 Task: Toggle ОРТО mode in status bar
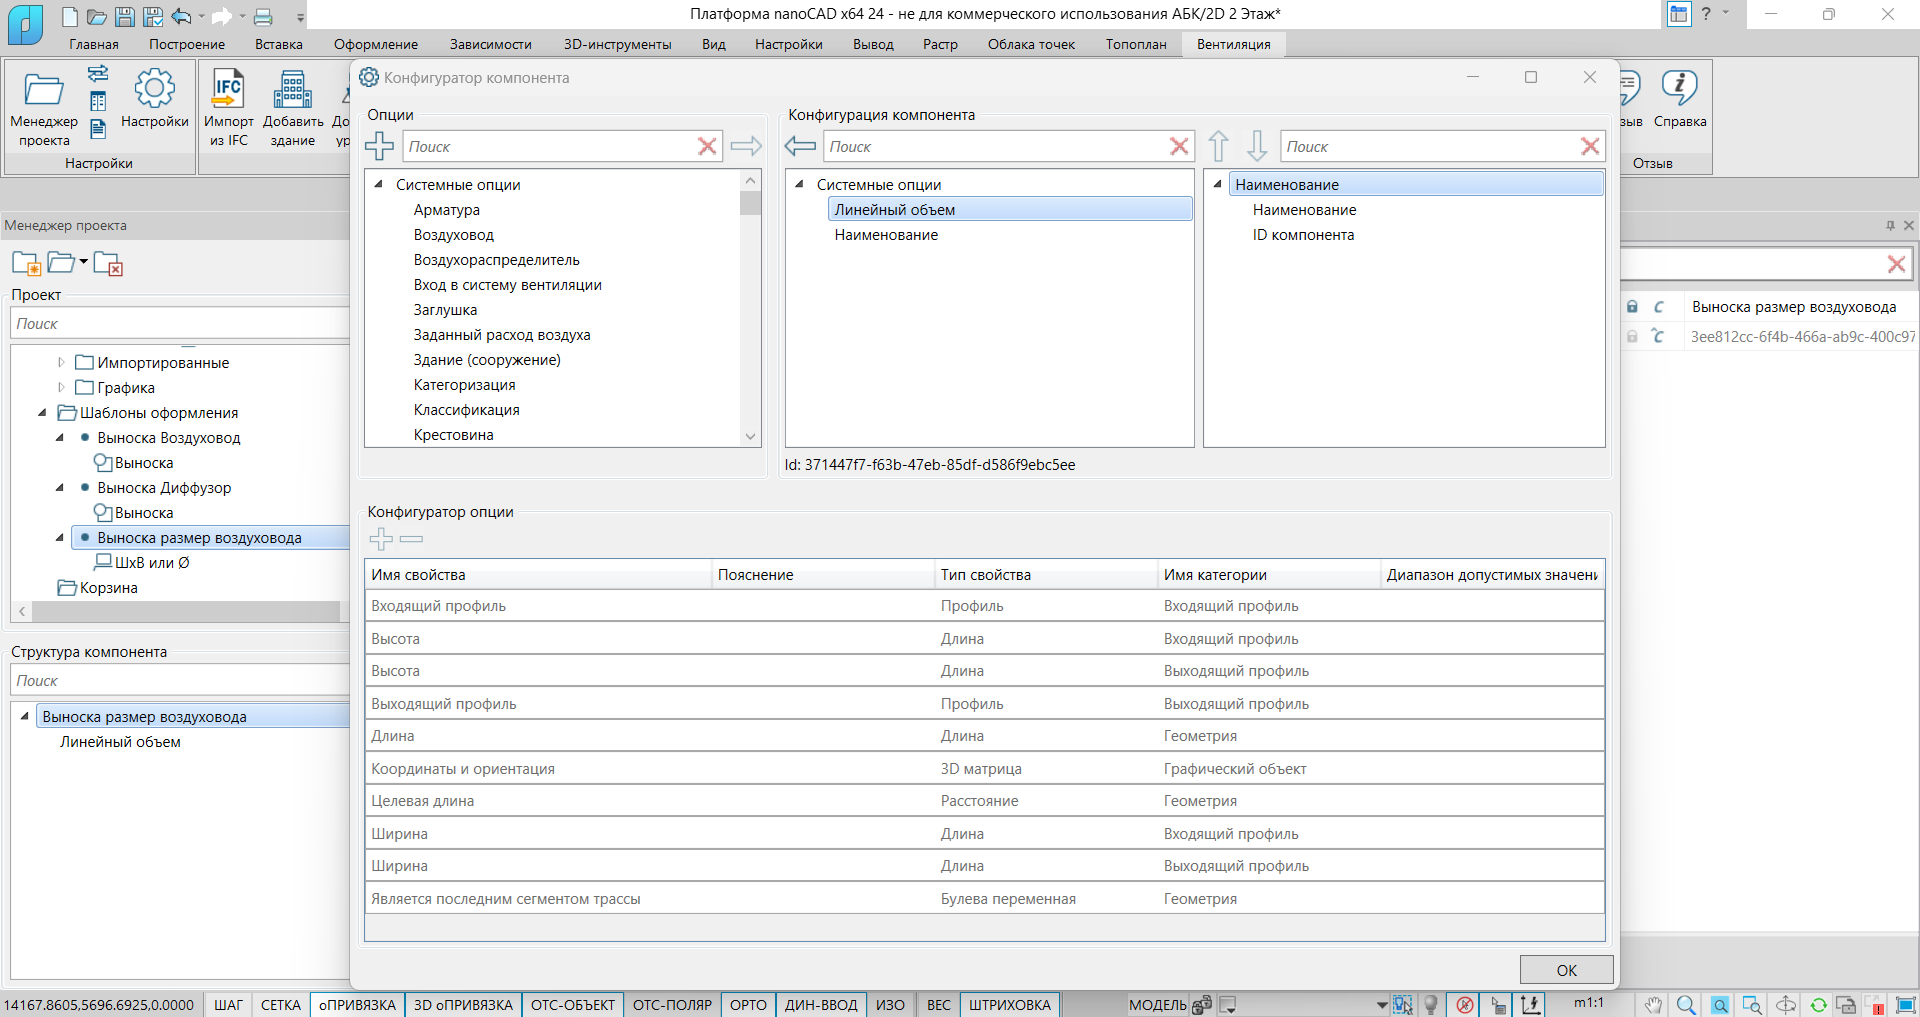748,1005
